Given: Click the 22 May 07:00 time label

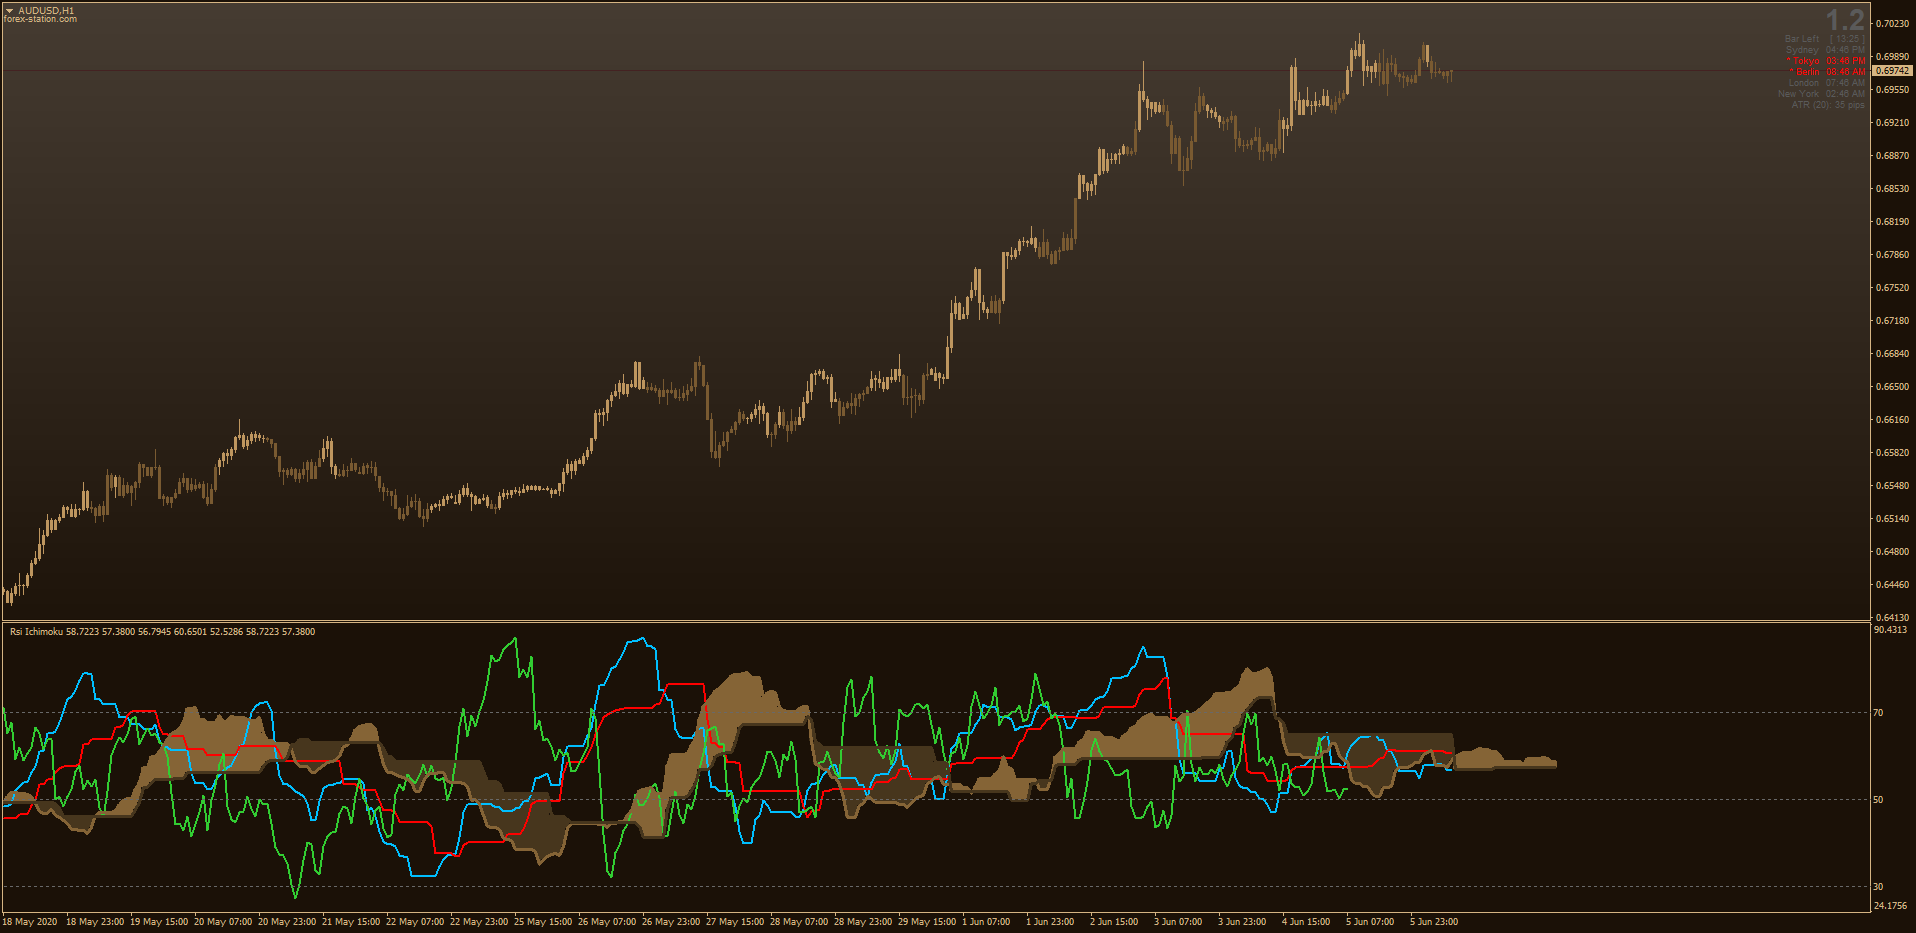Looking at the screenshot, I should (x=415, y=922).
